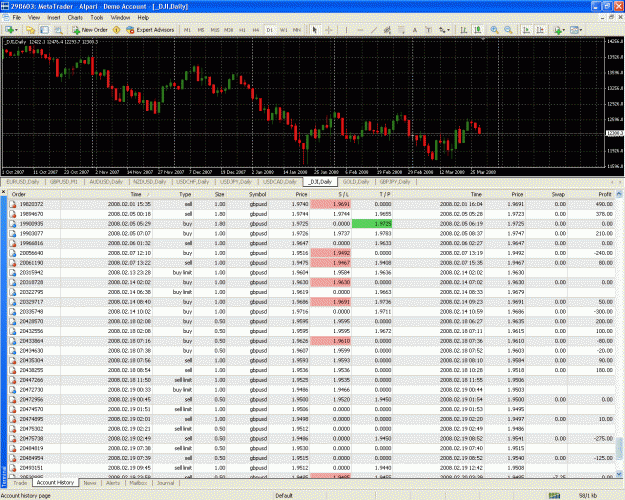Select the W1 timeframe
Image resolution: width=625 pixels, height=500 pixels.
(283, 30)
